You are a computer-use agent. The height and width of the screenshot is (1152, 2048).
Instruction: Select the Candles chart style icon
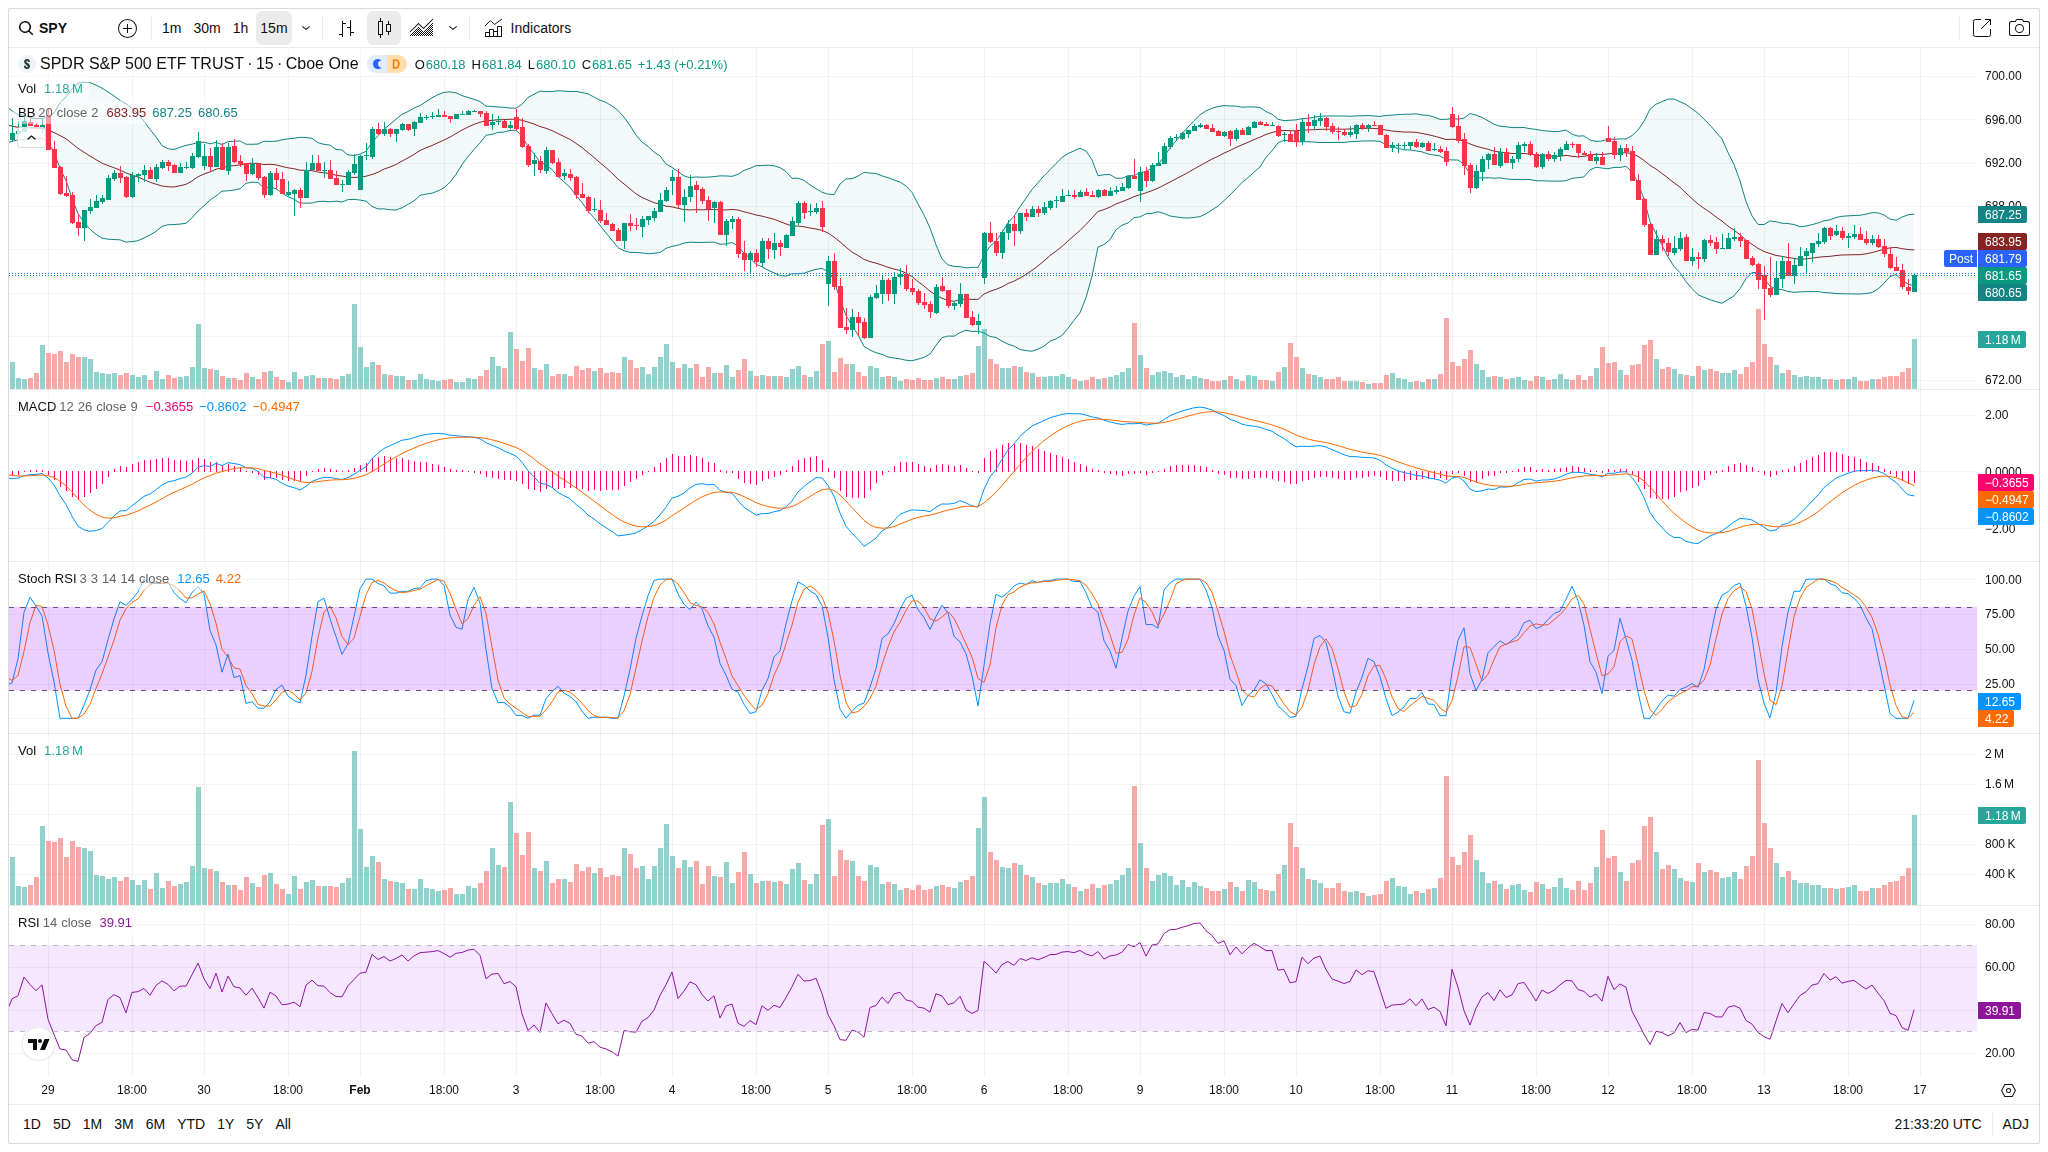(384, 28)
